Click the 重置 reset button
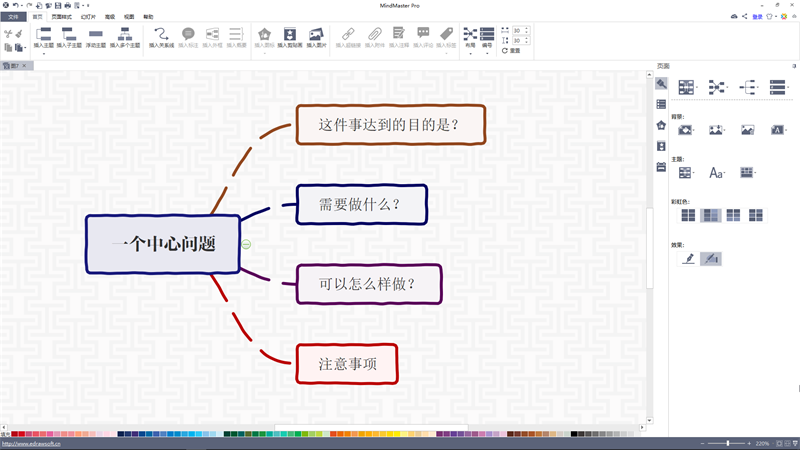The width and height of the screenshot is (800, 450). (511, 51)
